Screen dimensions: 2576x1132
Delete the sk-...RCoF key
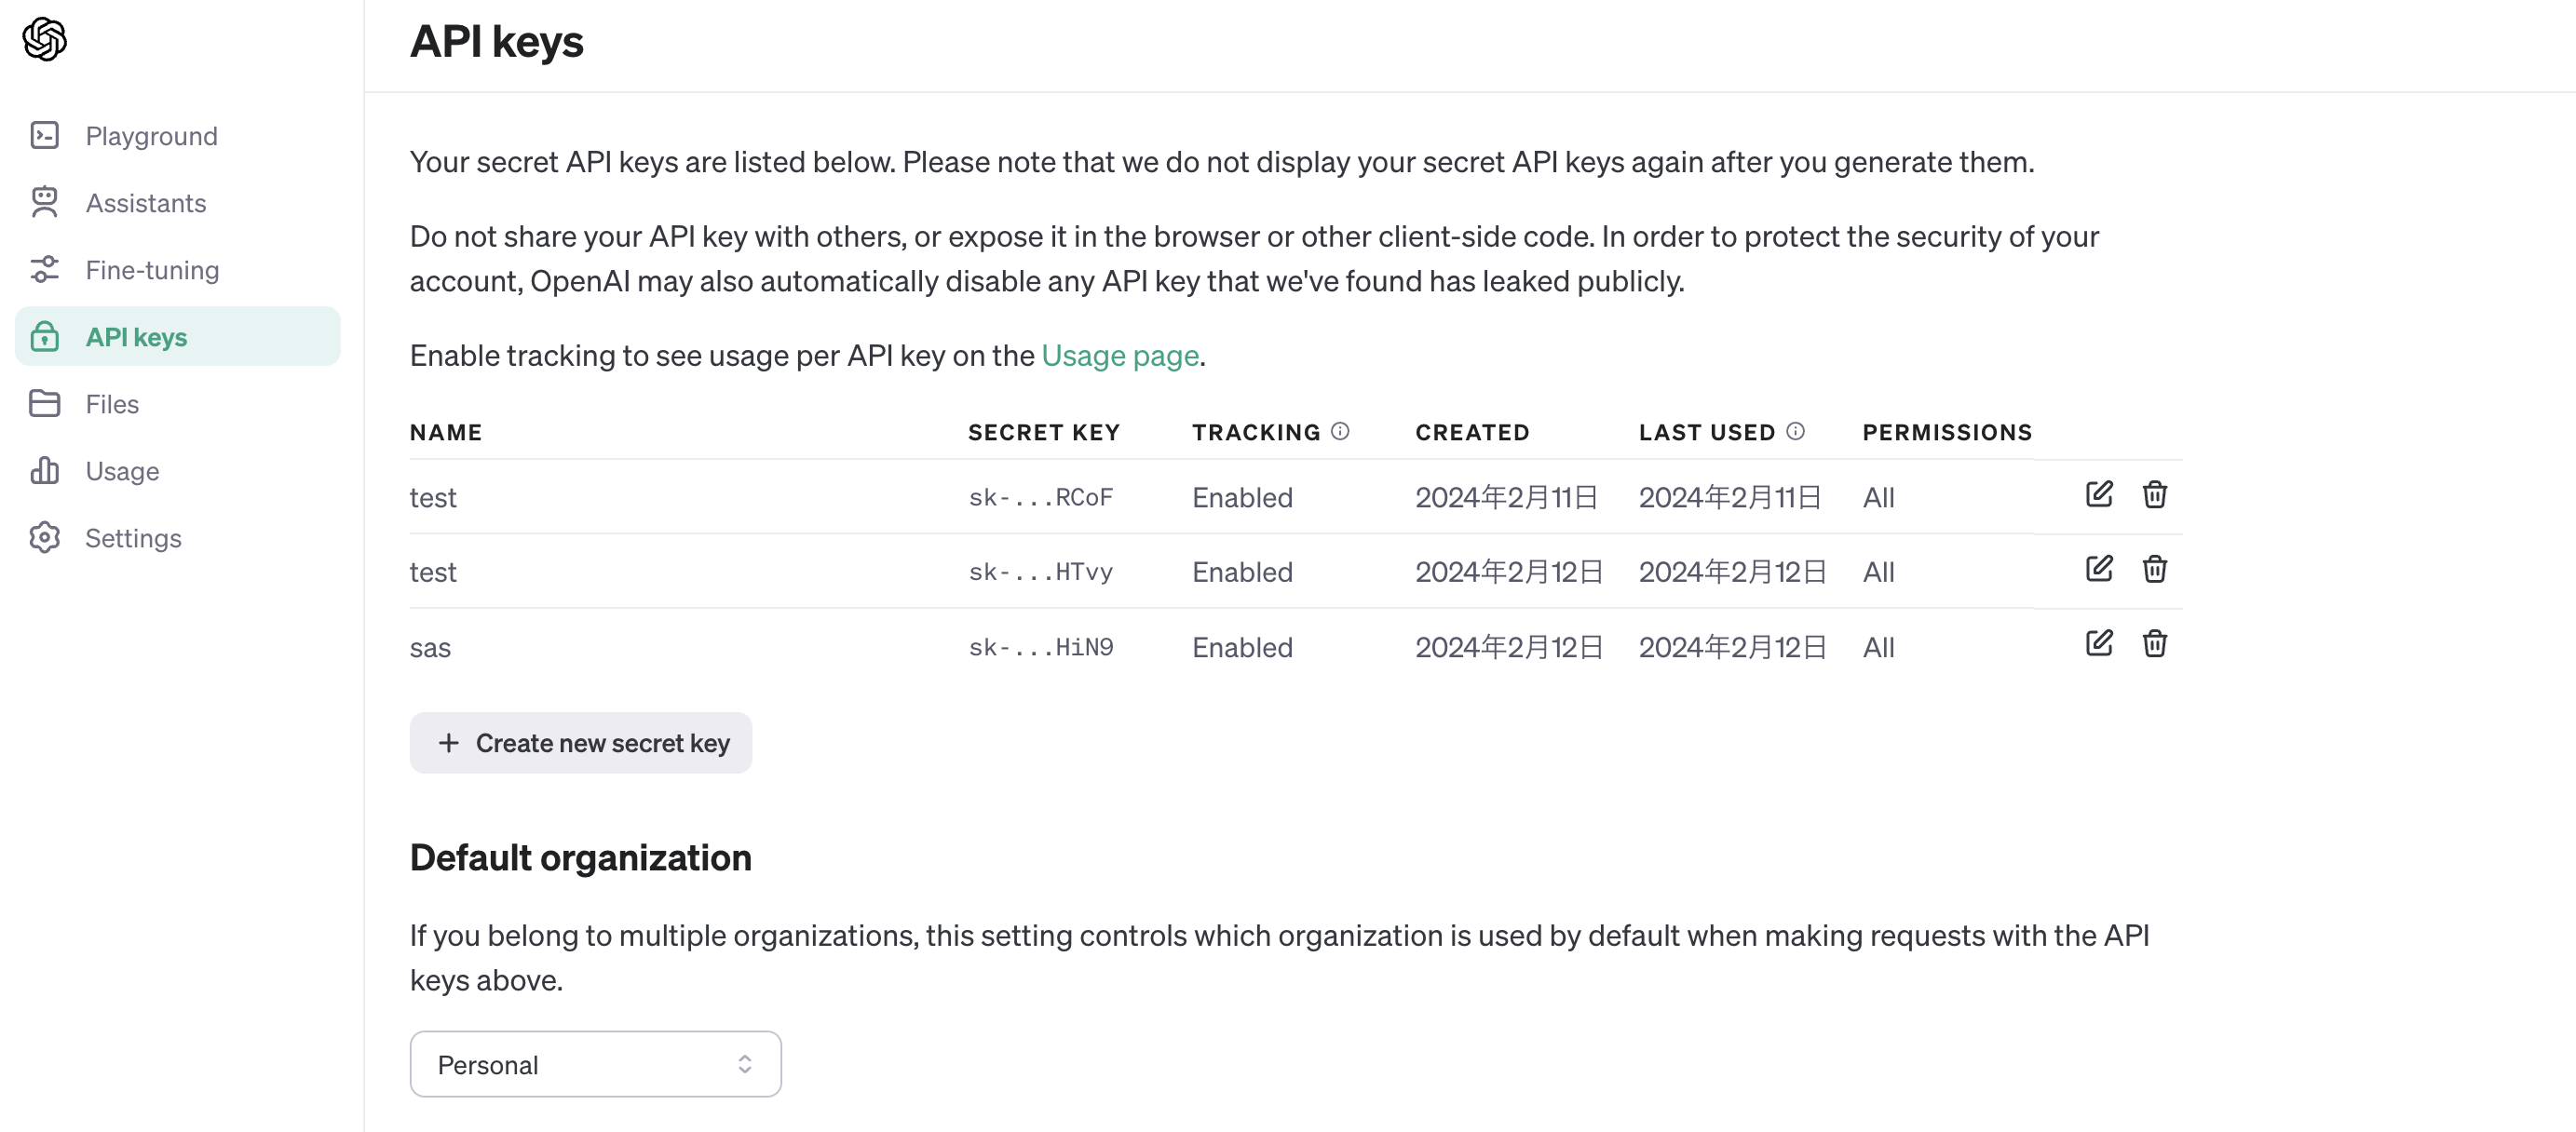tap(2154, 494)
